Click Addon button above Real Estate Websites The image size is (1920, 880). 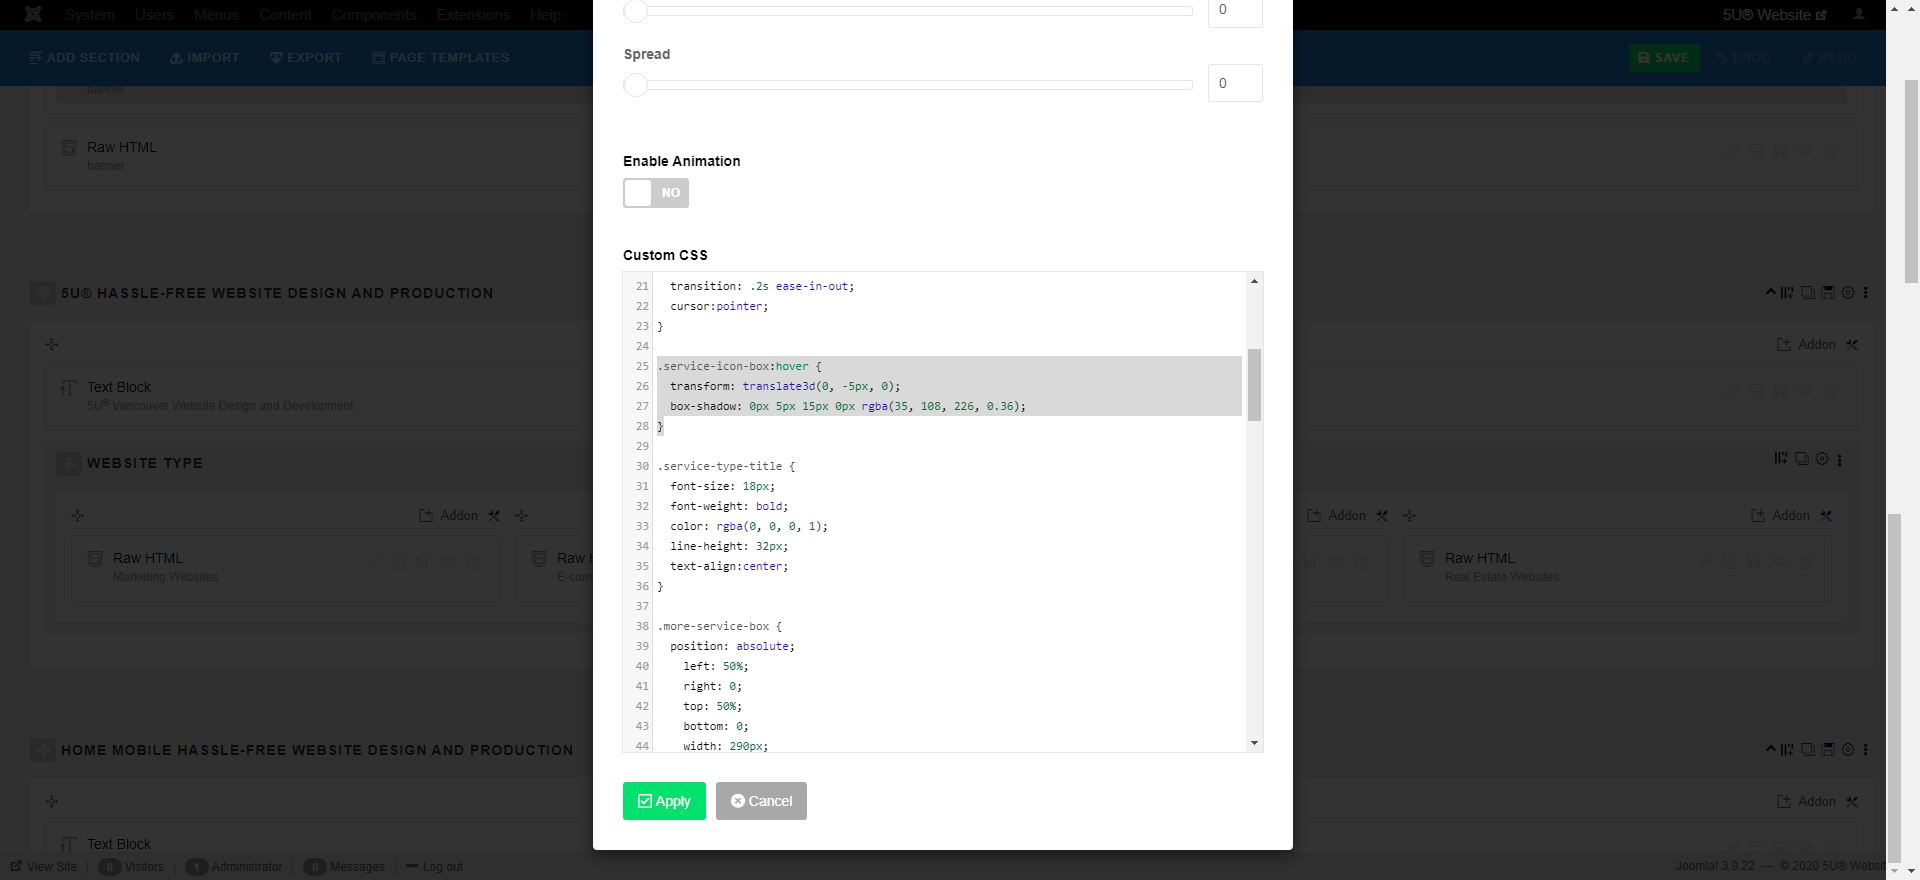1780,515
